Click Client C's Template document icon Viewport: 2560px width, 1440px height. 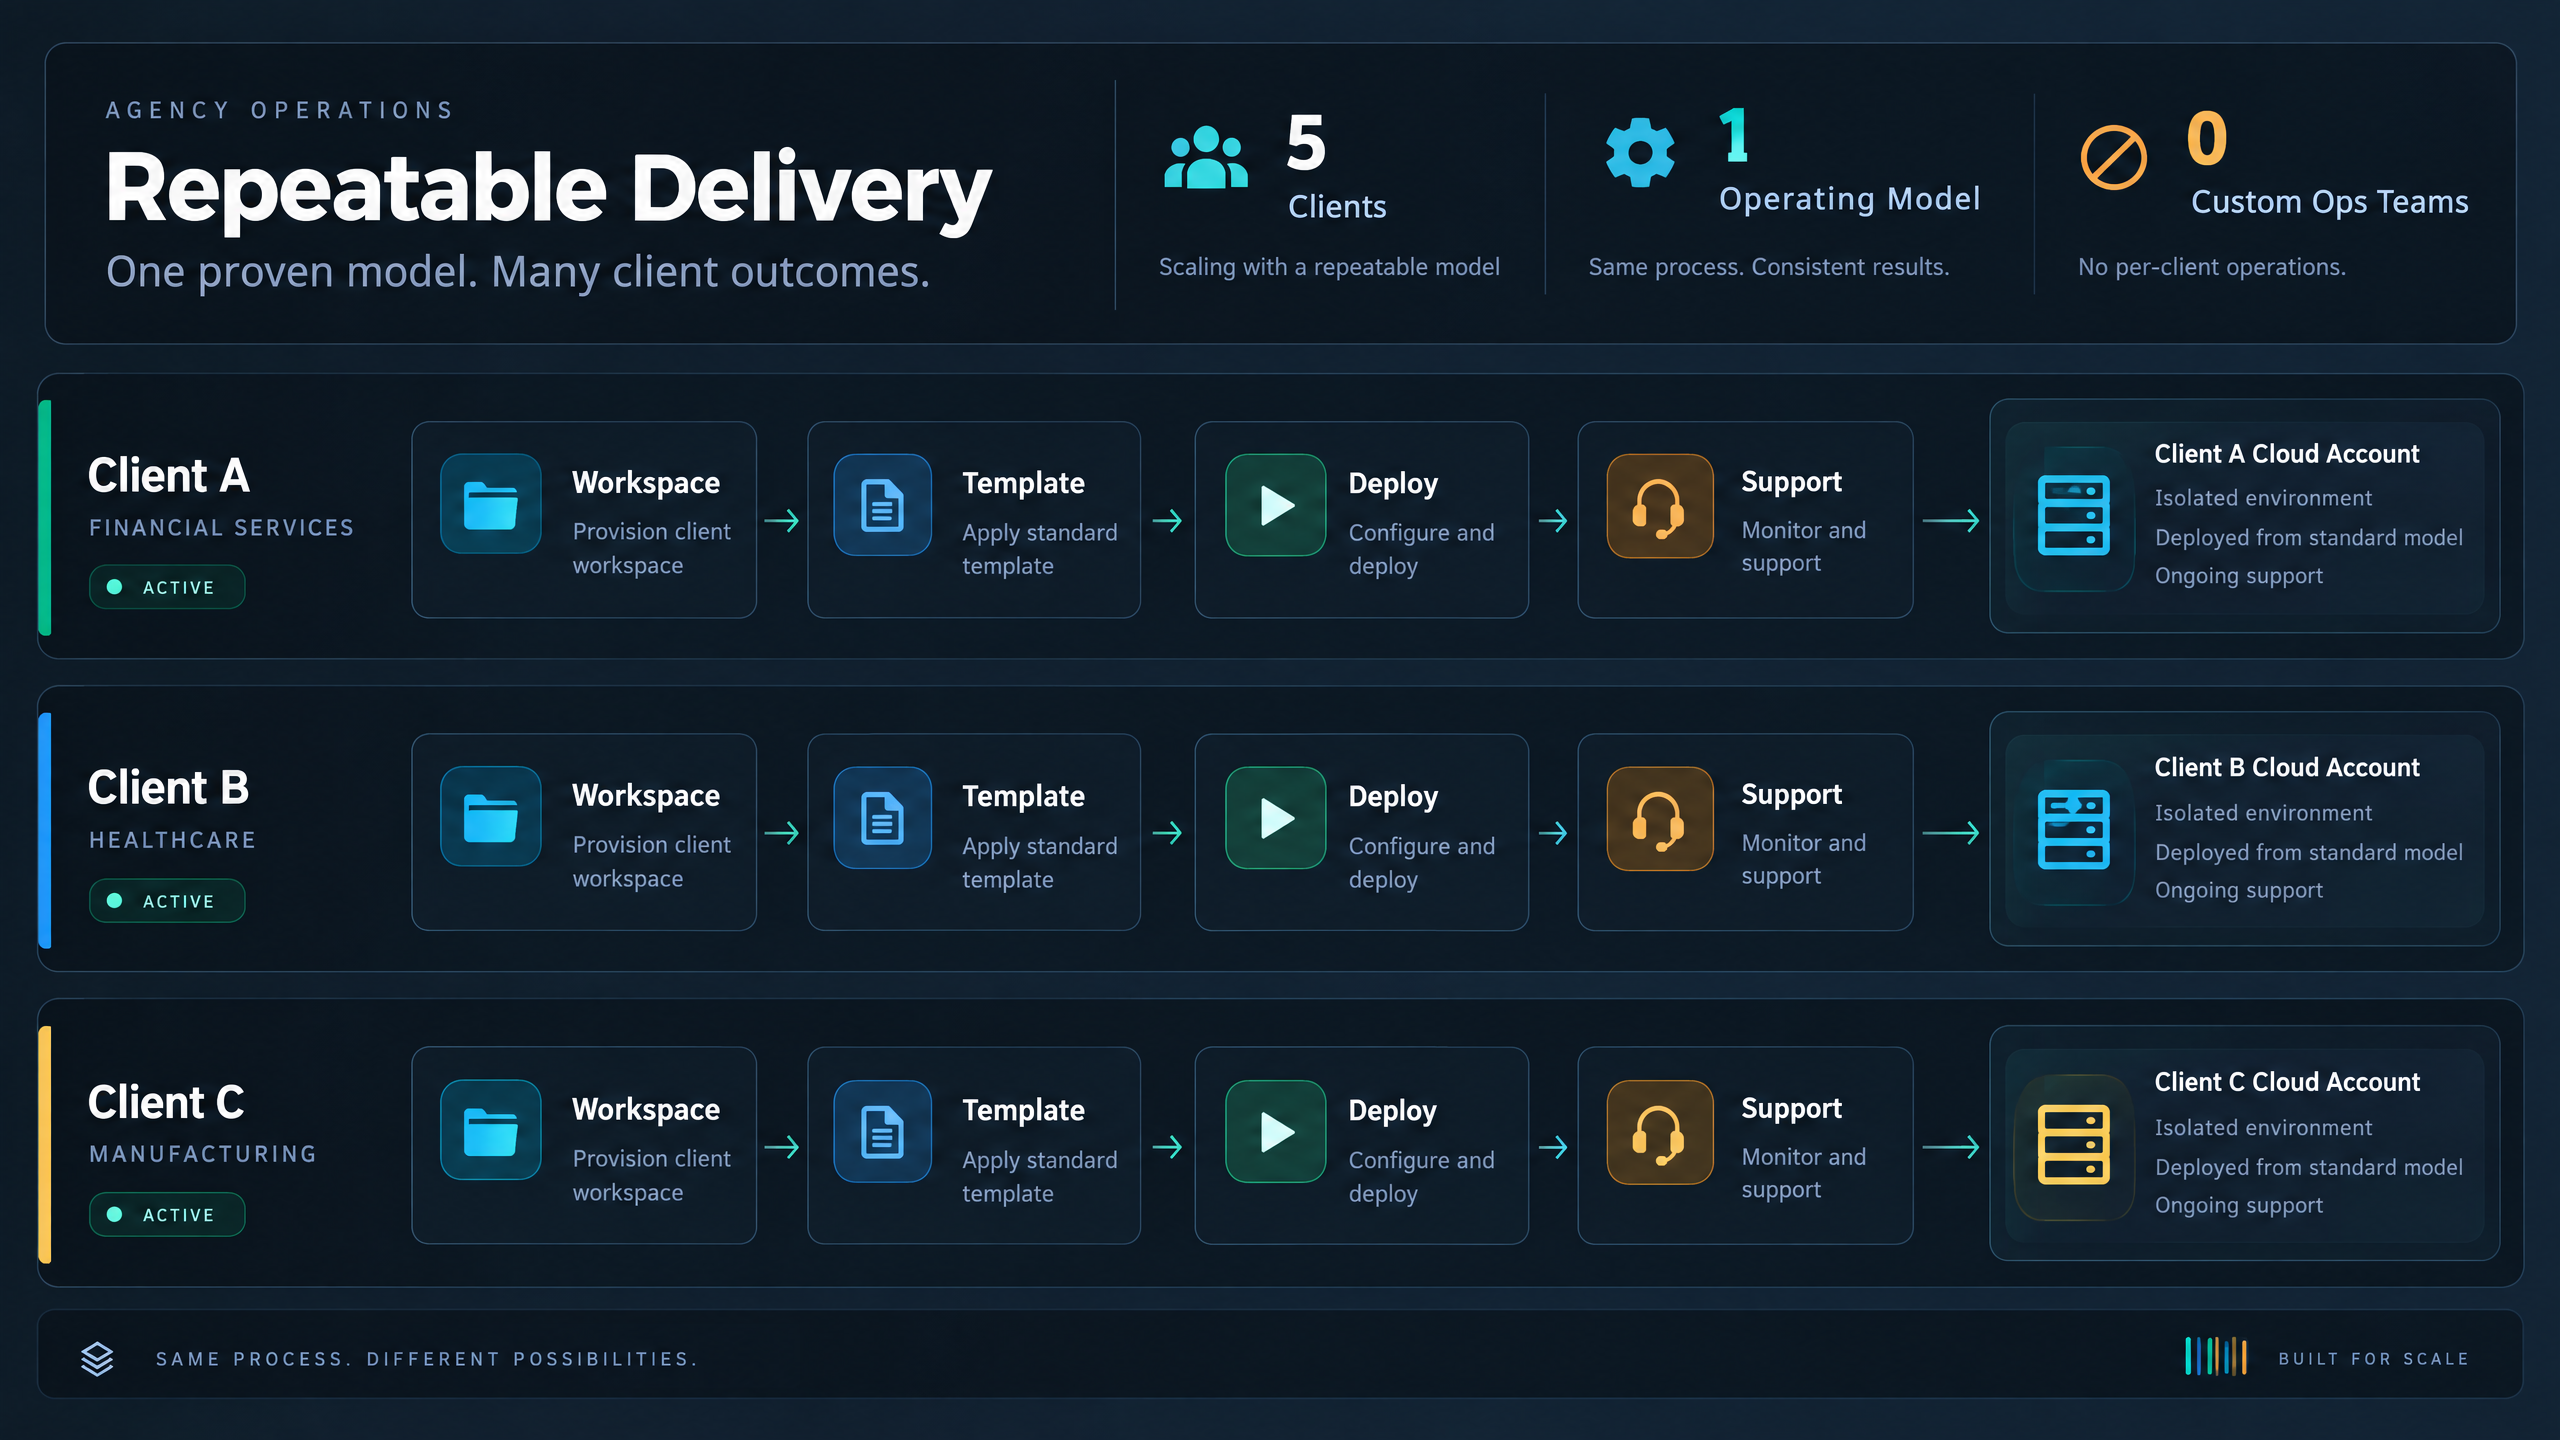882,1131
